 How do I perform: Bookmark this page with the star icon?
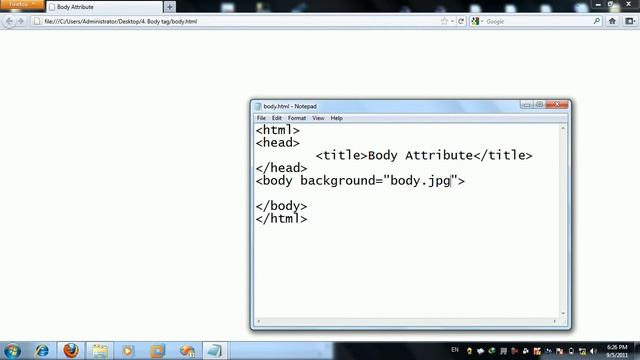444,21
